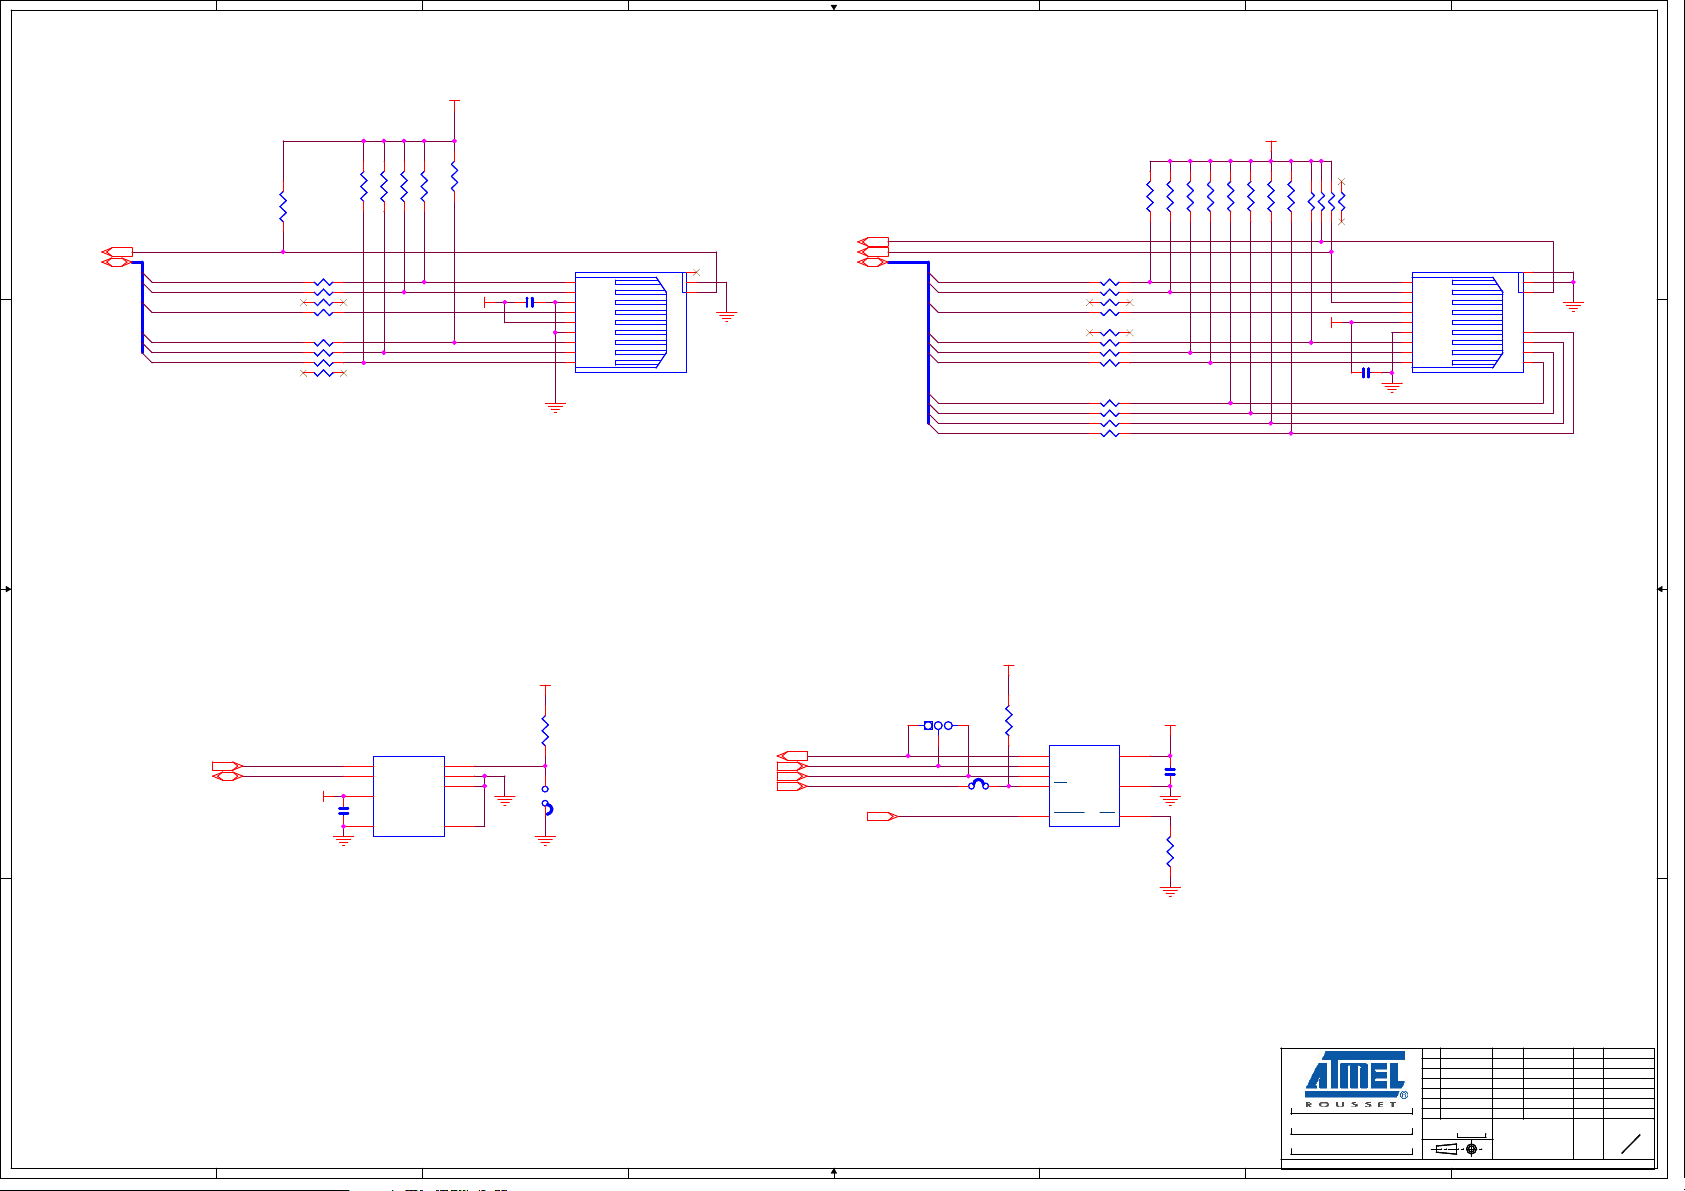Select ground symbol right of top-right connector

1573,306
